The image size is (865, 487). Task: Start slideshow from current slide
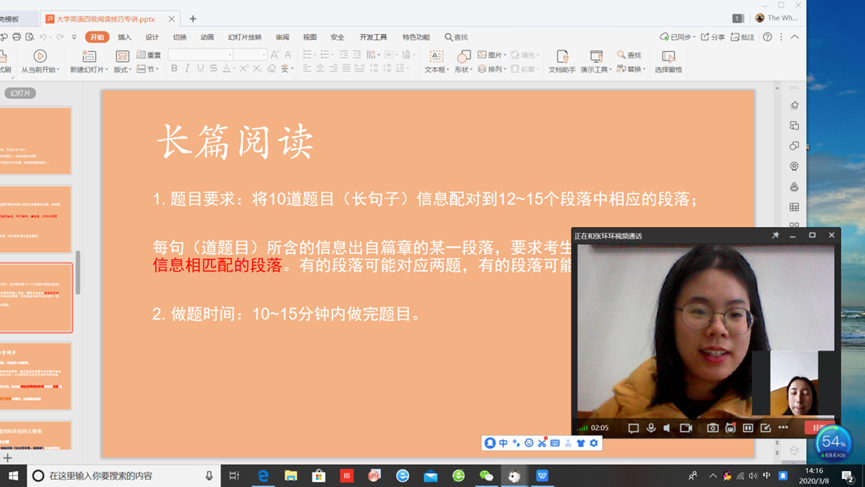click(x=40, y=61)
